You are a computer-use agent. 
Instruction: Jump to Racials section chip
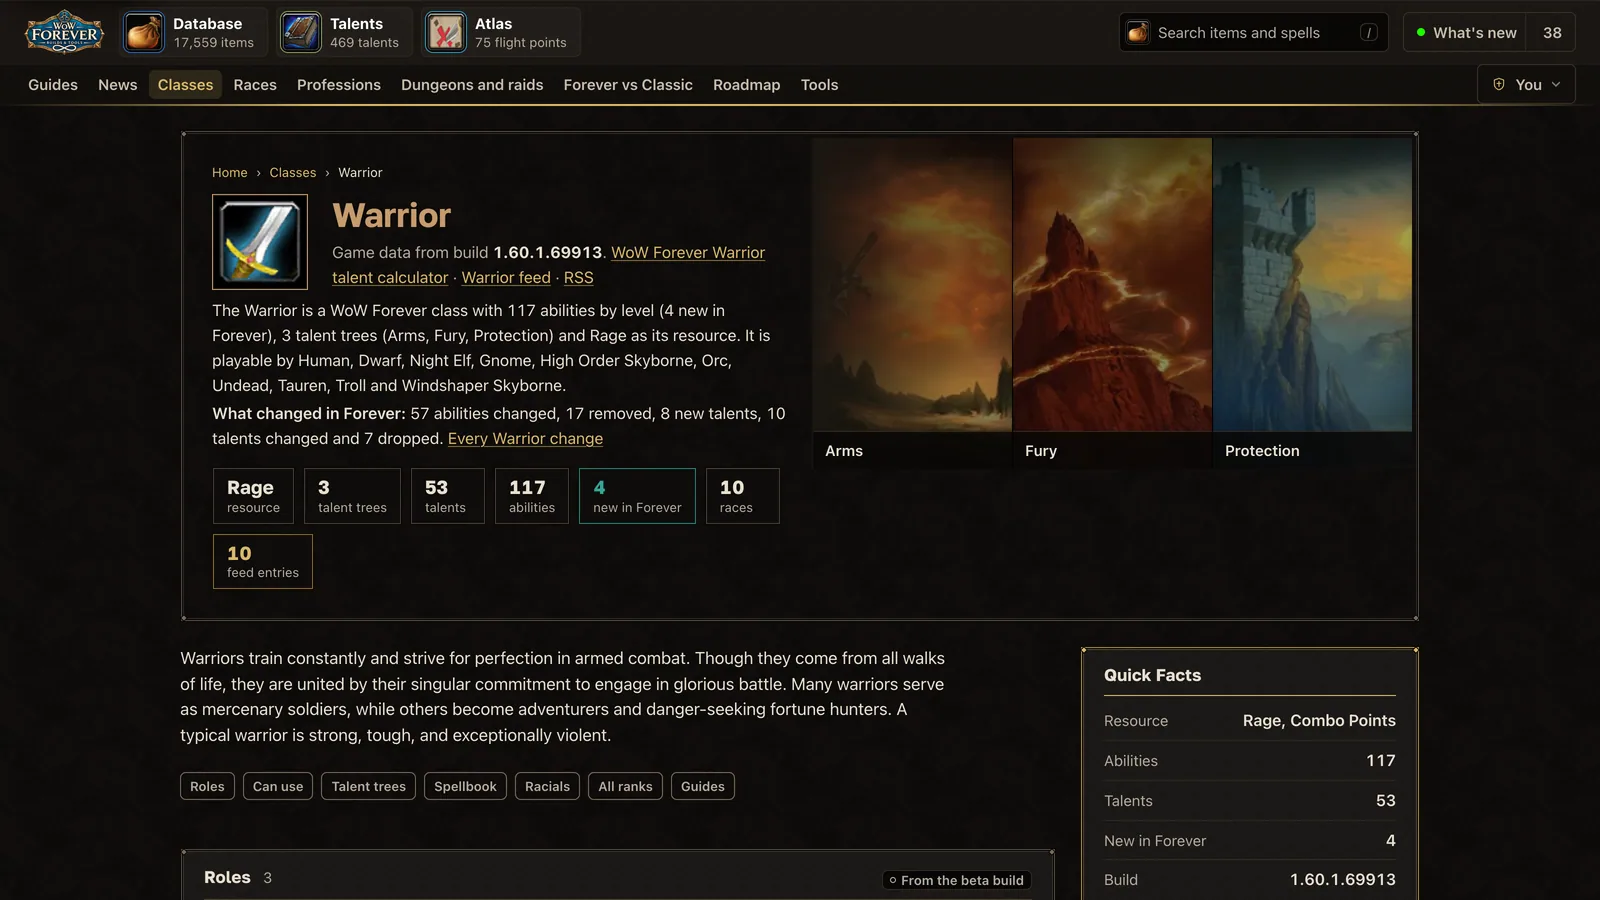coord(547,786)
